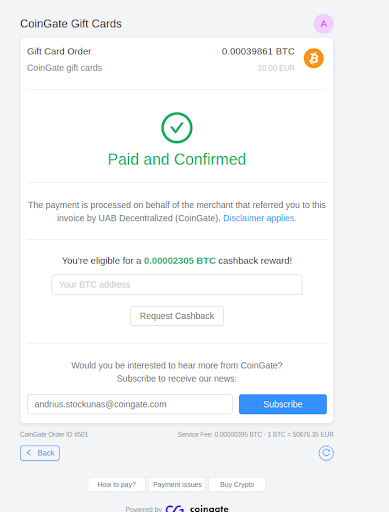Click Request Cashback button
This screenshot has width=389, height=512.
(x=177, y=316)
